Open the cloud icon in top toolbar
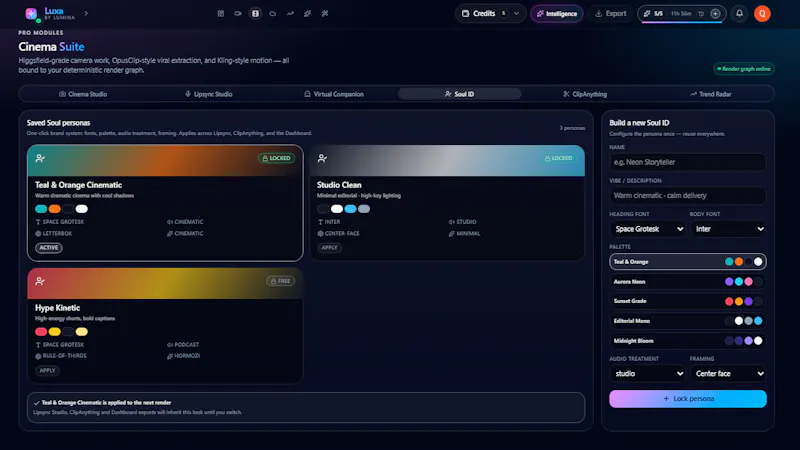Image resolution: width=800 pixels, height=450 pixels. point(272,14)
